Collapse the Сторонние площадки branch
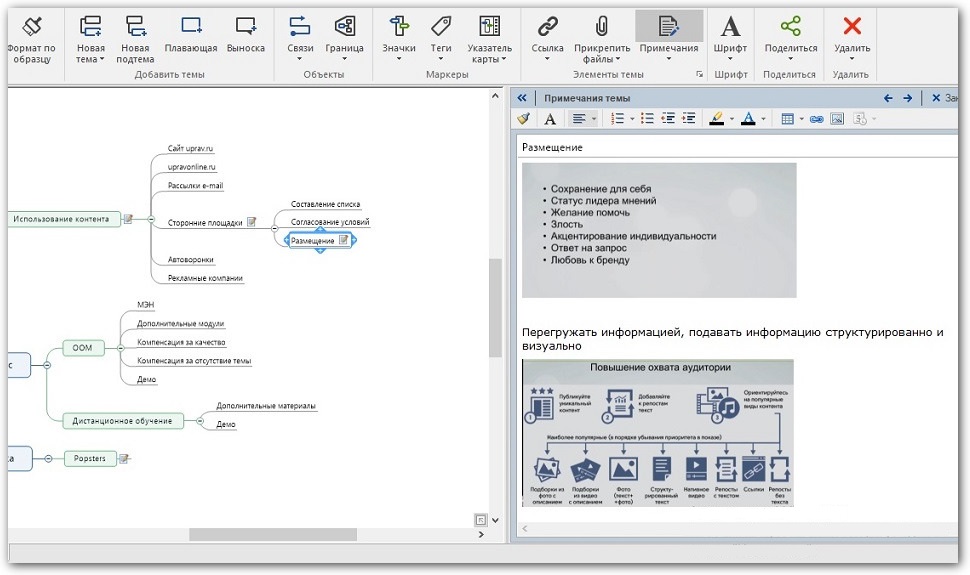Screen dimensions: 970x575 point(275,227)
